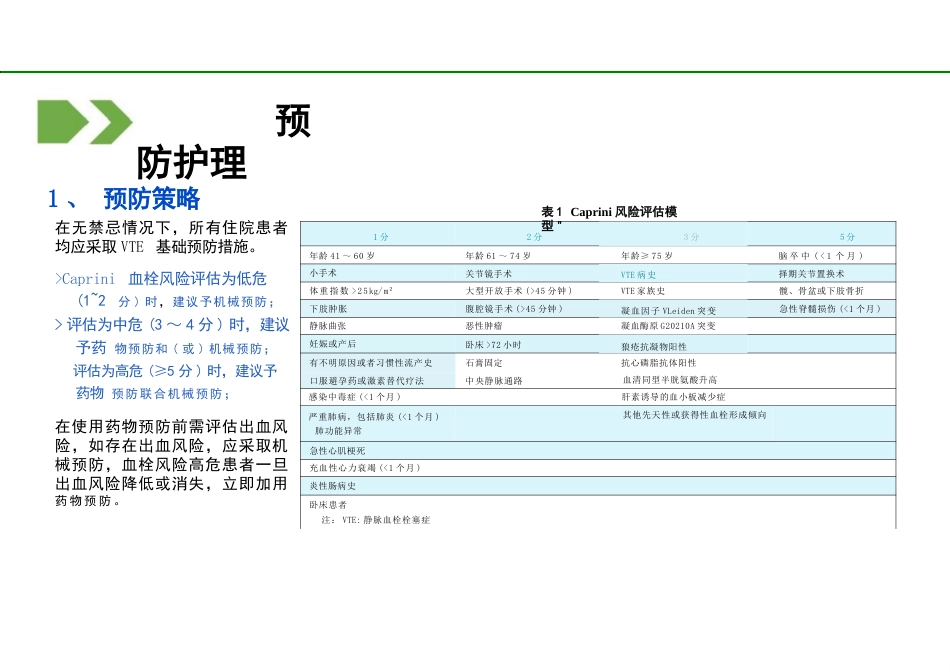Select cell '其他先天性或获得性血栓形成倾向'
Image resolution: width=950 pixels, height=672 pixels.
click(694, 415)
